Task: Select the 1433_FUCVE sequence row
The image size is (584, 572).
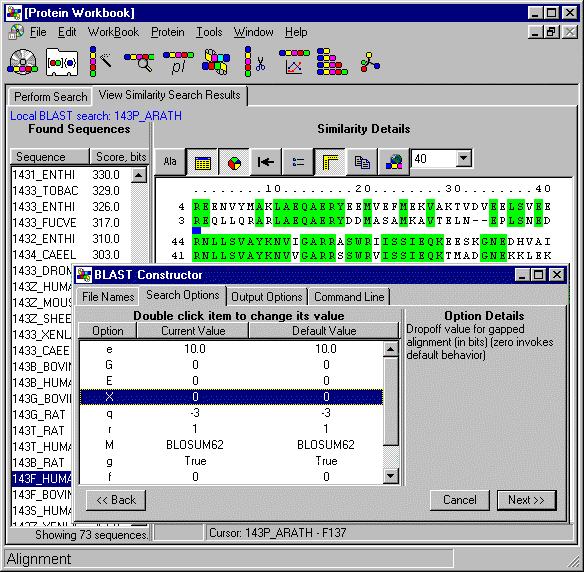Action: click(x=71, y=223)
